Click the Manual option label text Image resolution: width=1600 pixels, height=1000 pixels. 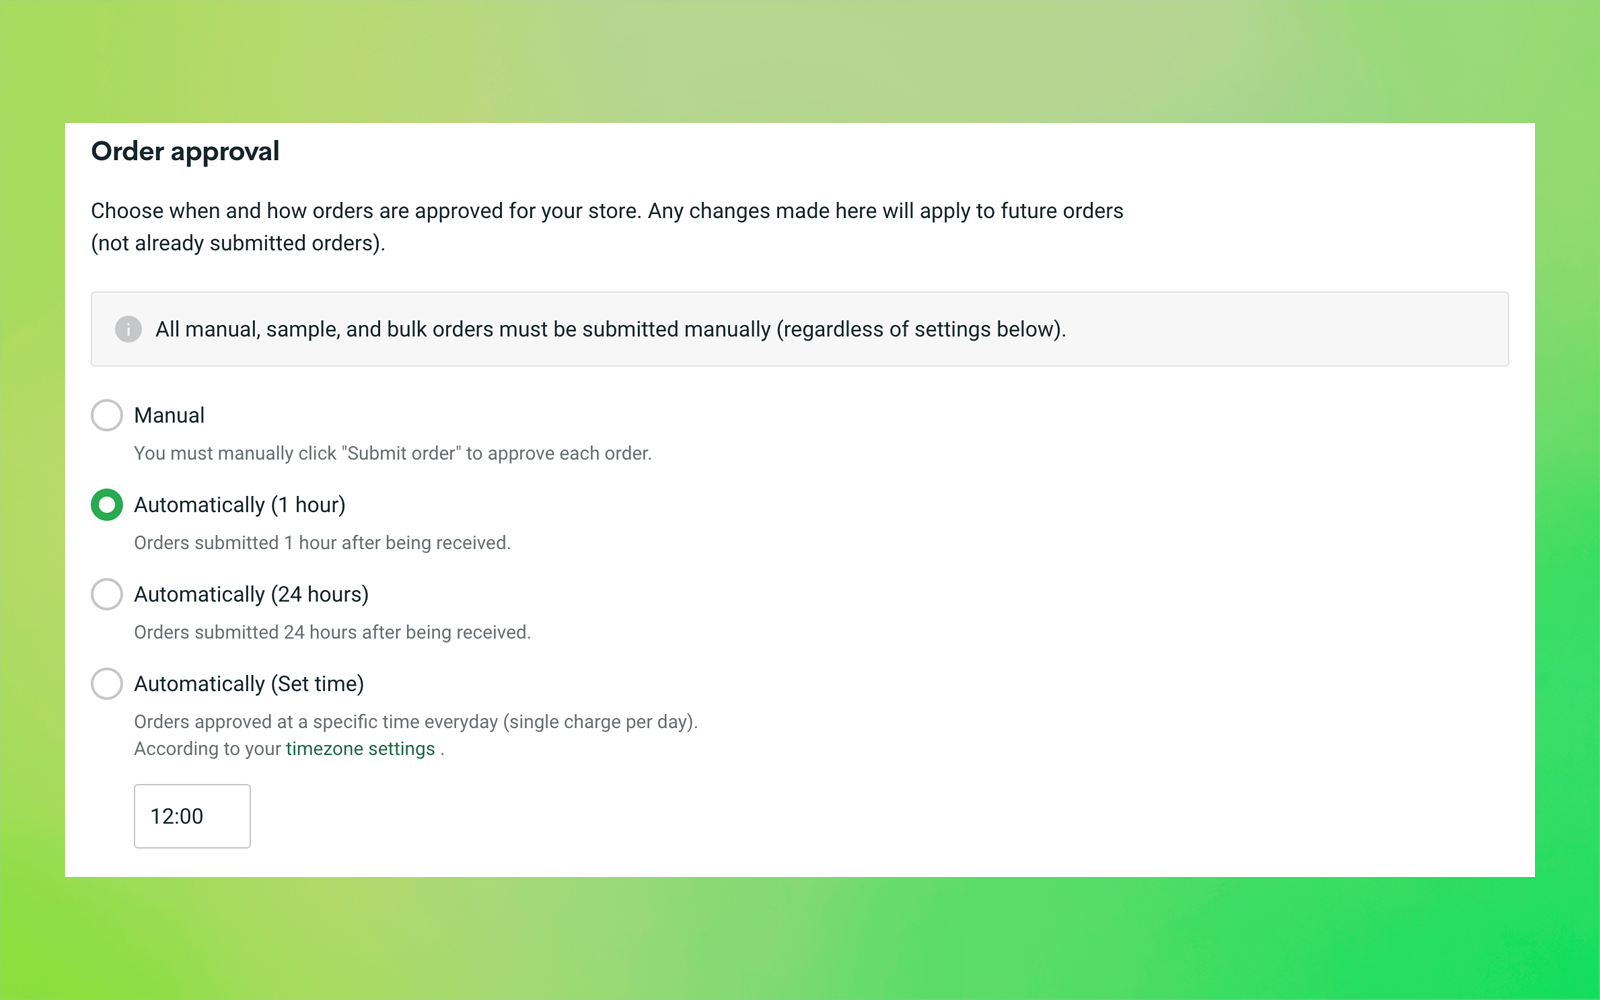coord(169,415)
